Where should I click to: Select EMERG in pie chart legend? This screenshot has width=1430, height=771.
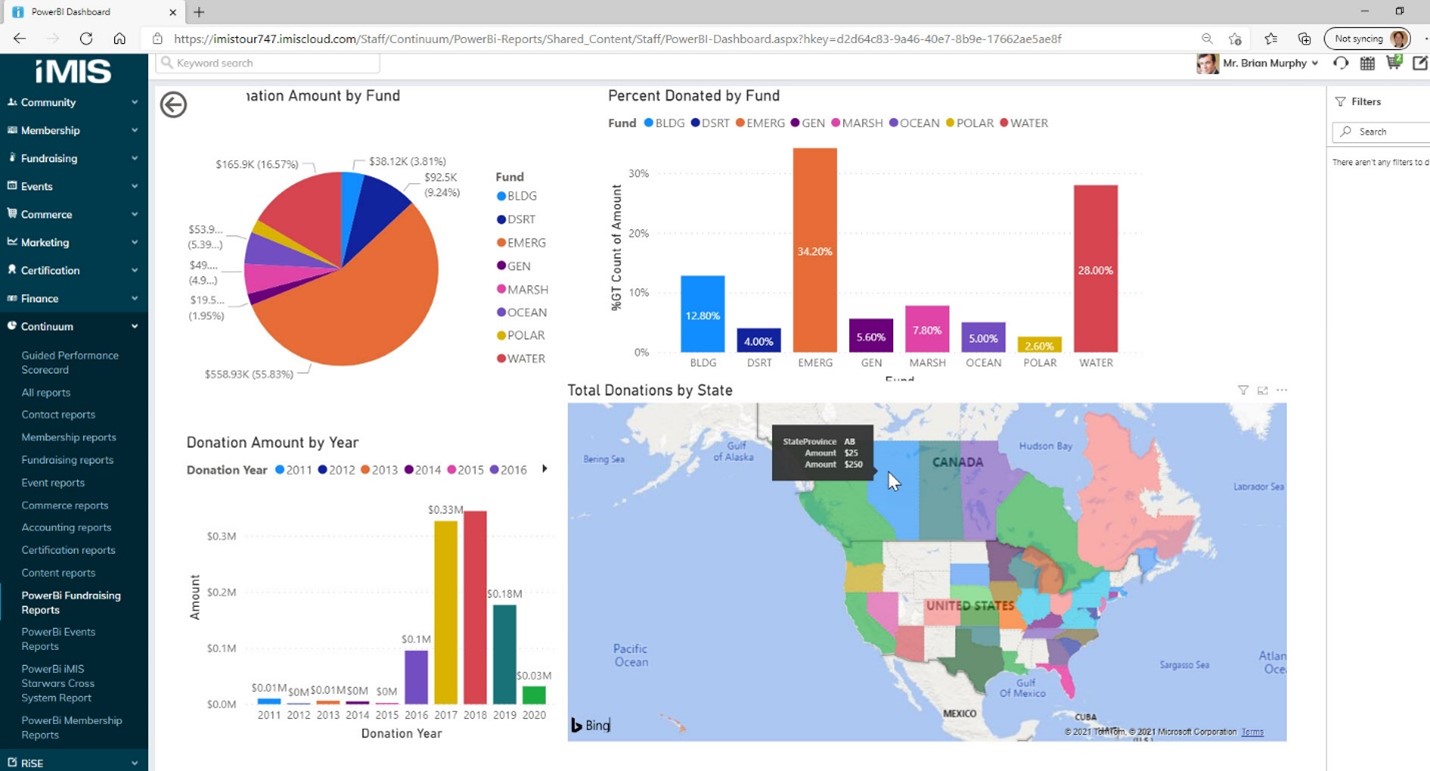[521, 242]
